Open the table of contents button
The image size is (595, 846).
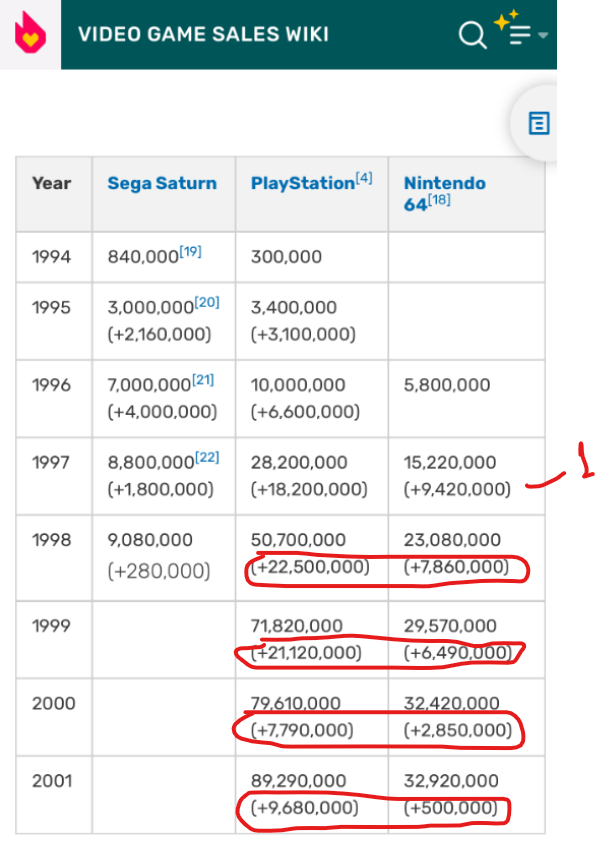pyautogui.click(x=538, y=124)
